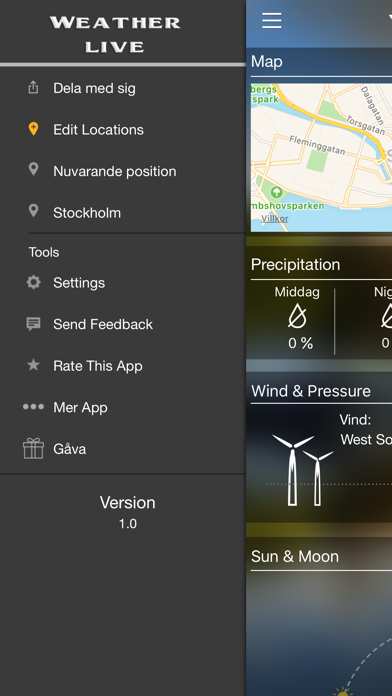Click the Villkor link on the map

click(x=275, y=218)
